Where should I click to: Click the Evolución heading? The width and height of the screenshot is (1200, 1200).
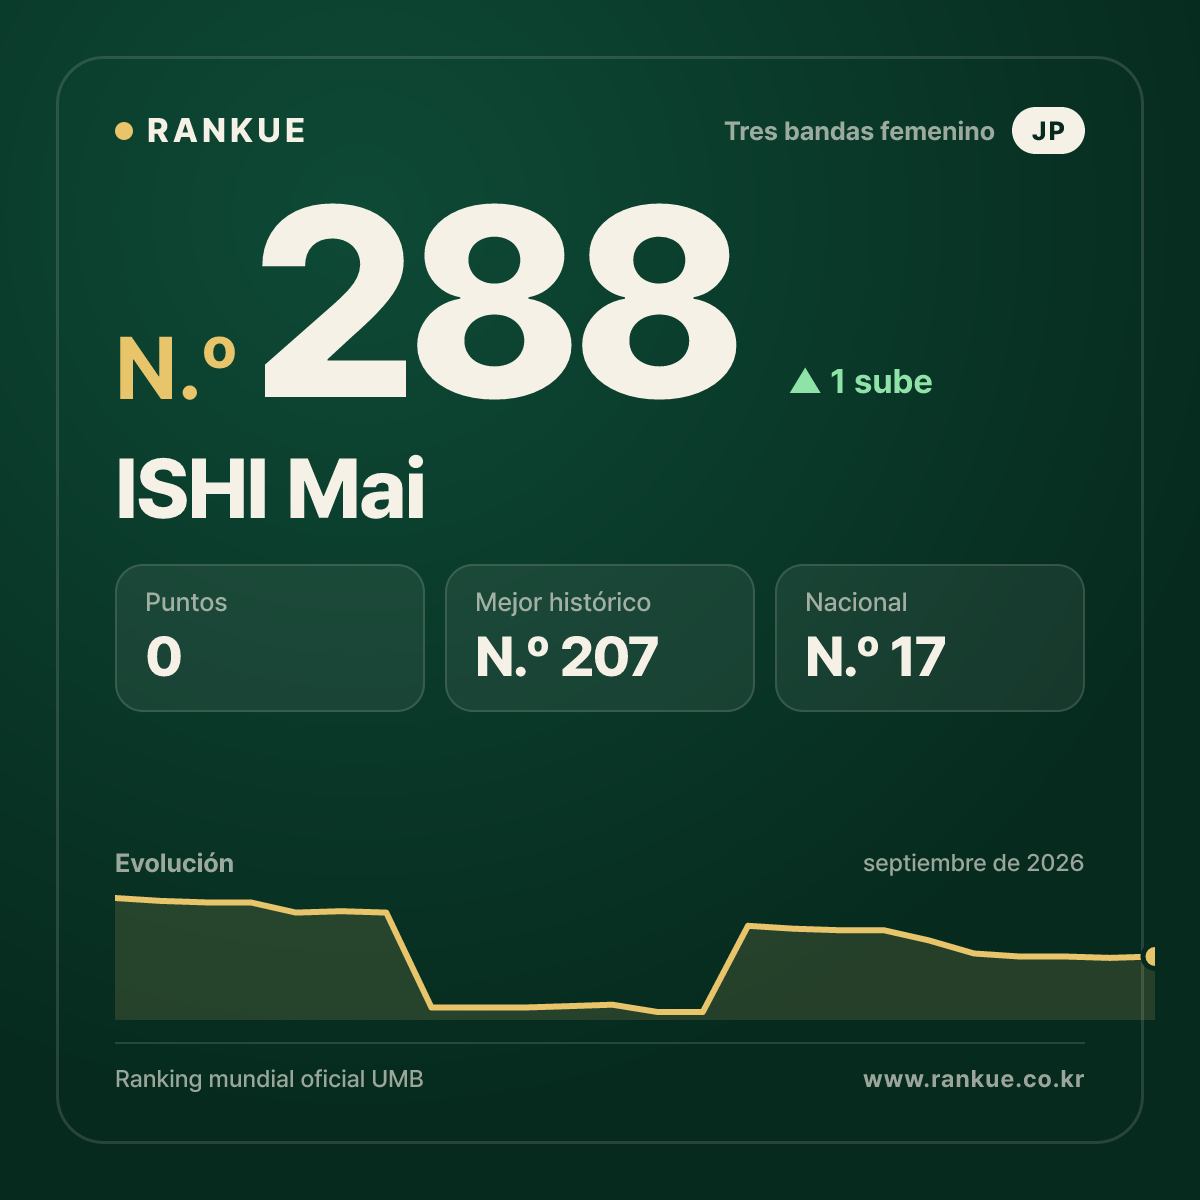pos(174,863)
